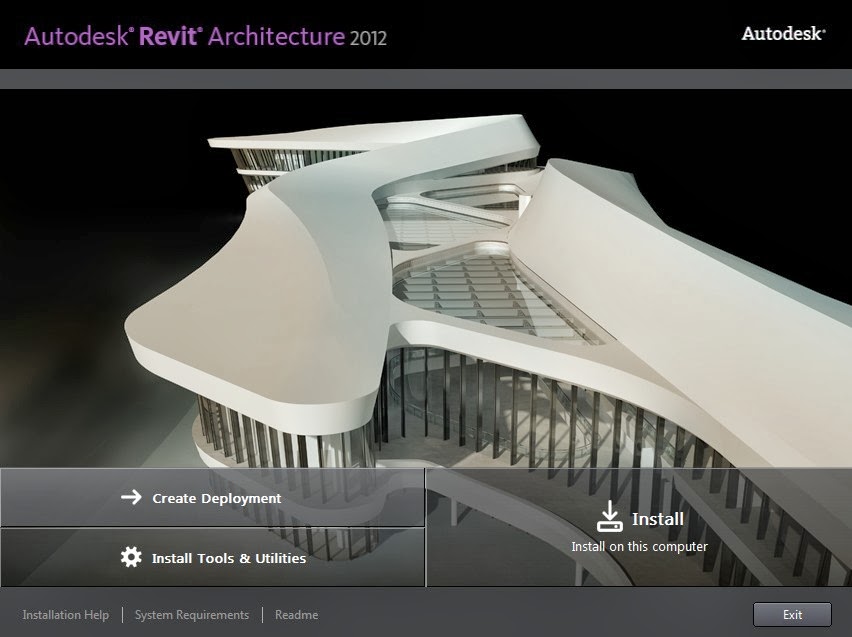Viewport: 852px width, 637px height.
Task: Click the gear icon for Tools & Utilities
Action: pyautogui.click(x=131, y=557)
